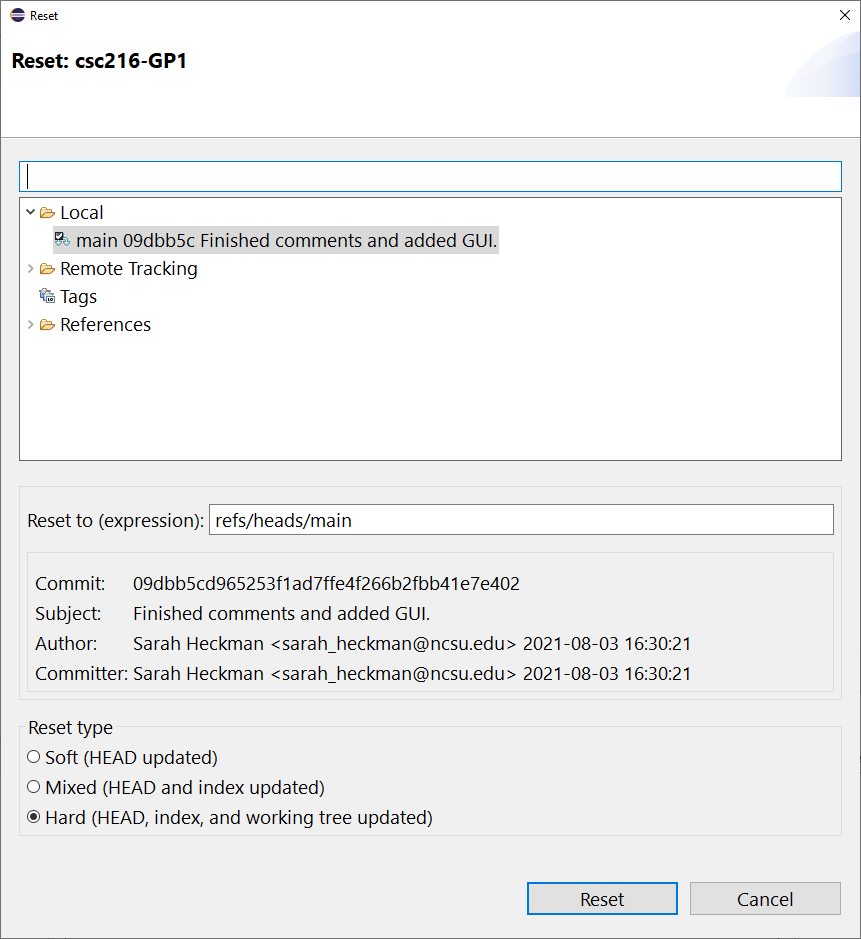Click the branch icon next to main
This screenshot has height=939, width=861.
(x=62, y=240)
